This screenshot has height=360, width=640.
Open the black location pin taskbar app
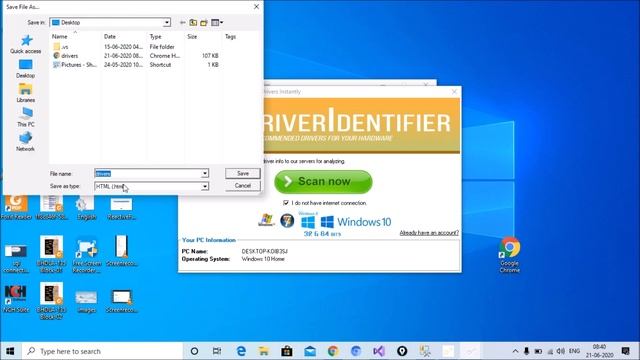tap(402, 351)
